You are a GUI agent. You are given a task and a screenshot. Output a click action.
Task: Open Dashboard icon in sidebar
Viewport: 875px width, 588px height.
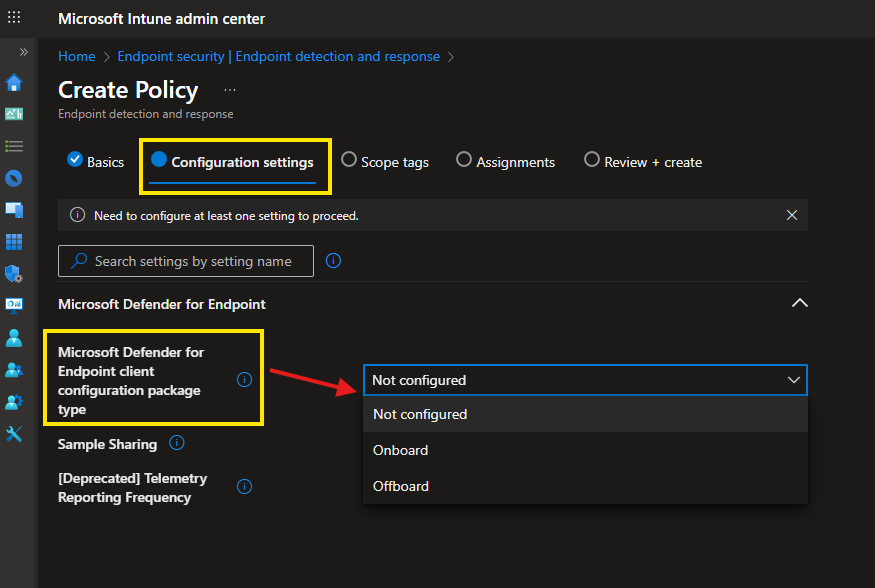tap(14, 114)
